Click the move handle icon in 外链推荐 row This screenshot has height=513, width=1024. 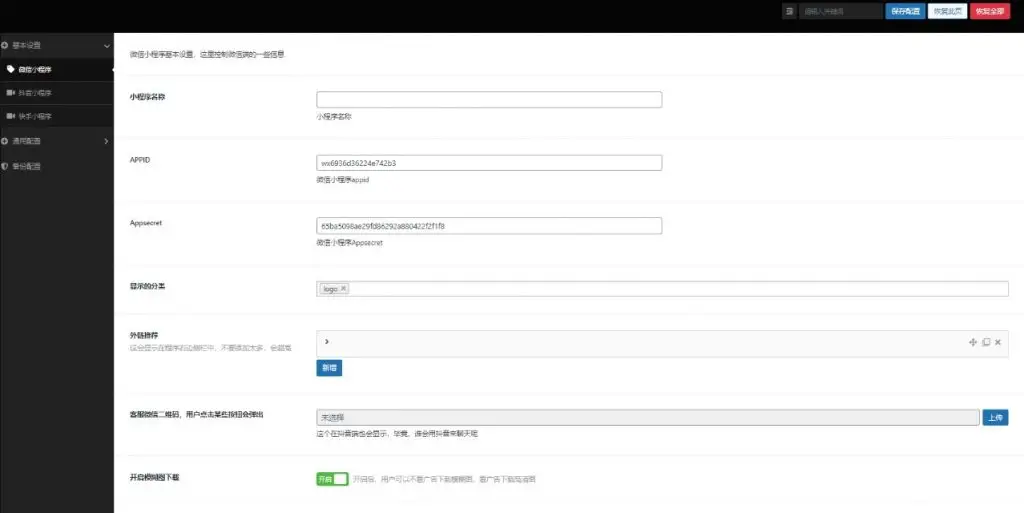(x=972, y=342)
